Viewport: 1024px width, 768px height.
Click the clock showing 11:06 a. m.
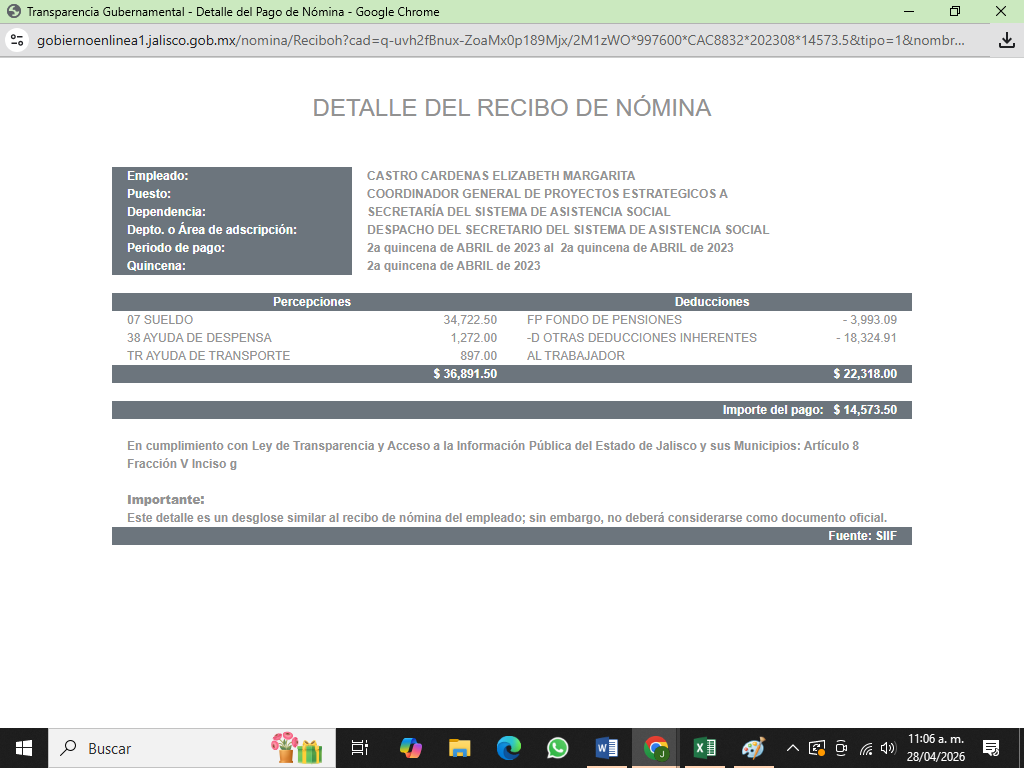[936, 739]
